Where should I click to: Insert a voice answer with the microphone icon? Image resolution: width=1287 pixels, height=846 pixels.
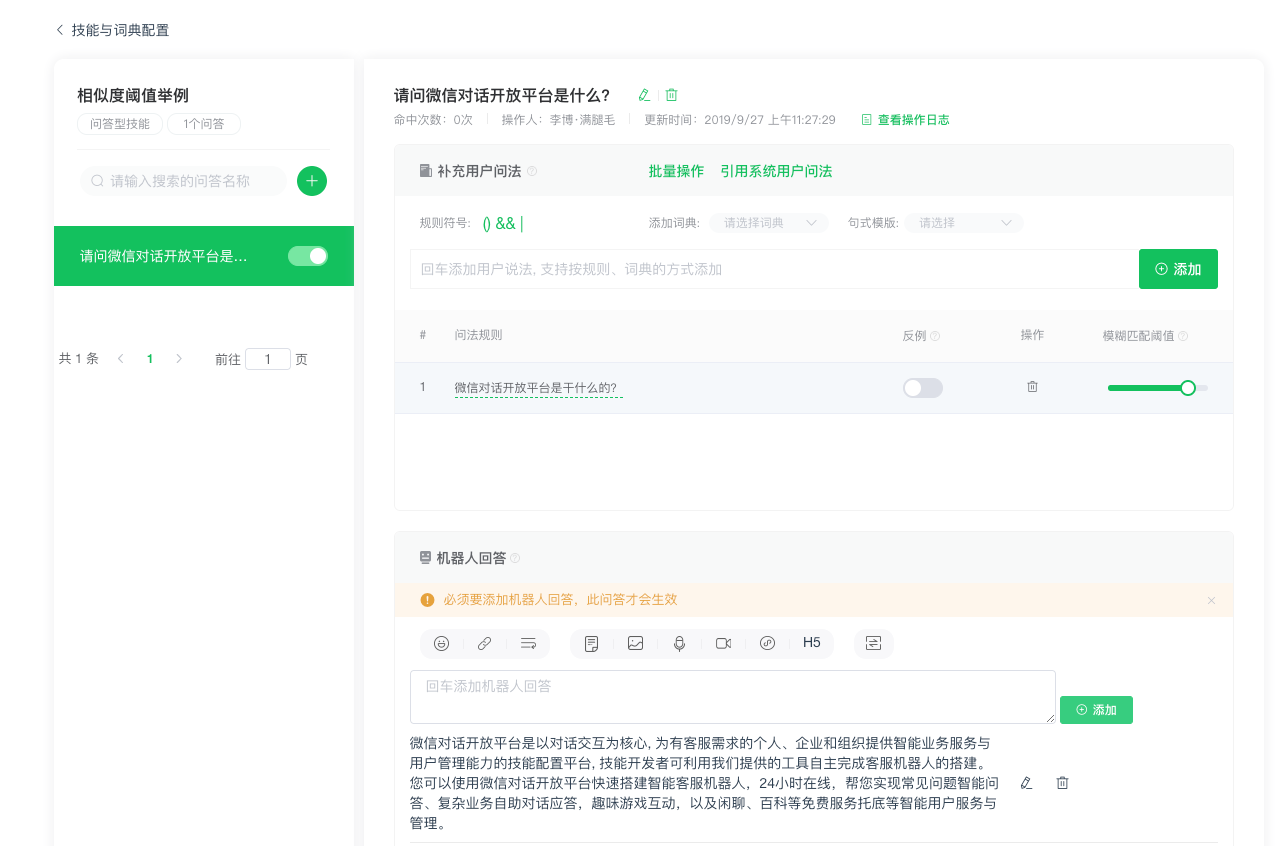coord(679,643)
